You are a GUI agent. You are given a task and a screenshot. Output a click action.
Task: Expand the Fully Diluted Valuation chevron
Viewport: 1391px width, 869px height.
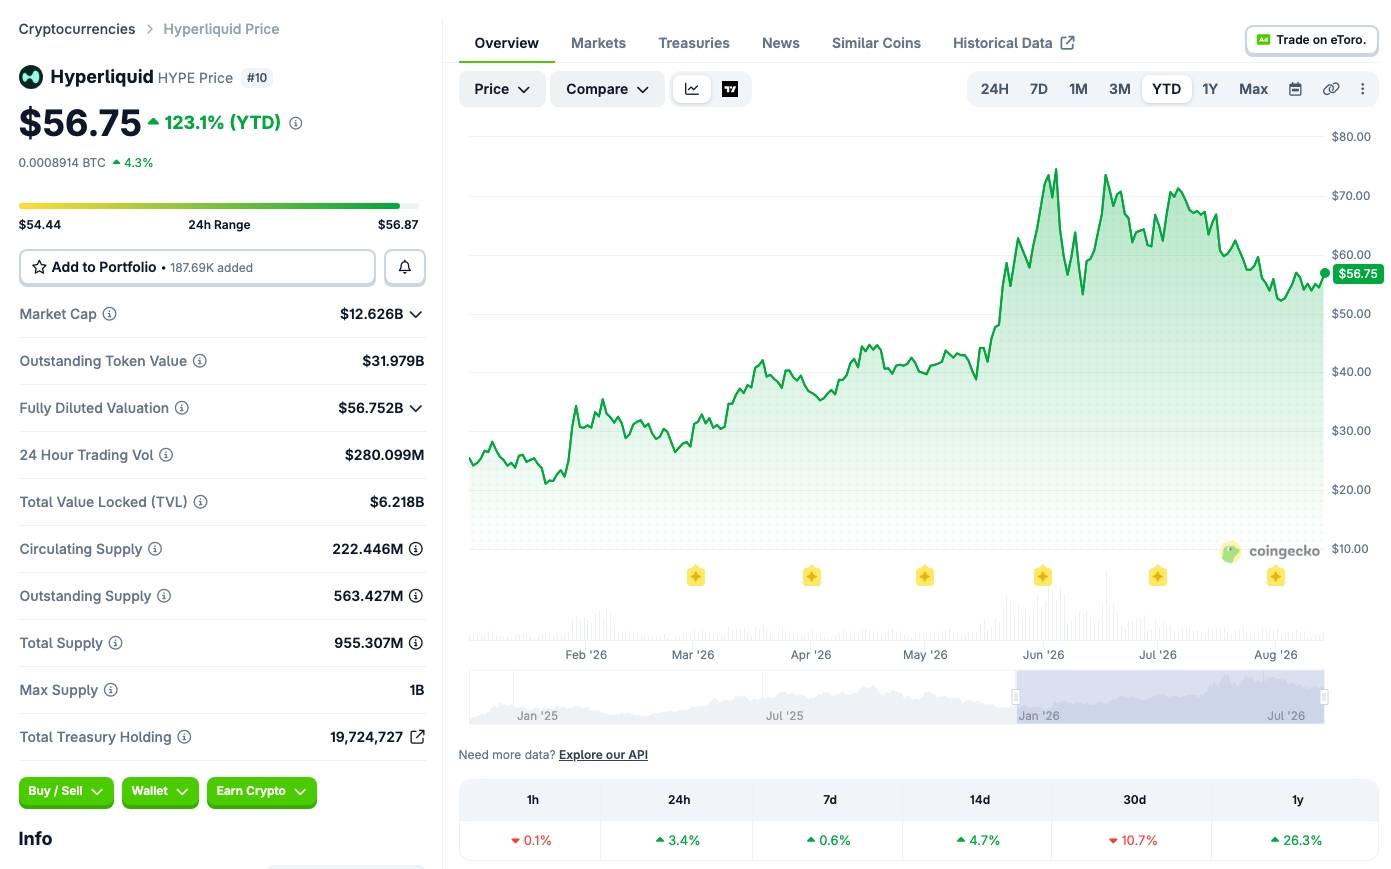pyautogui.click(x=416, y=408)
